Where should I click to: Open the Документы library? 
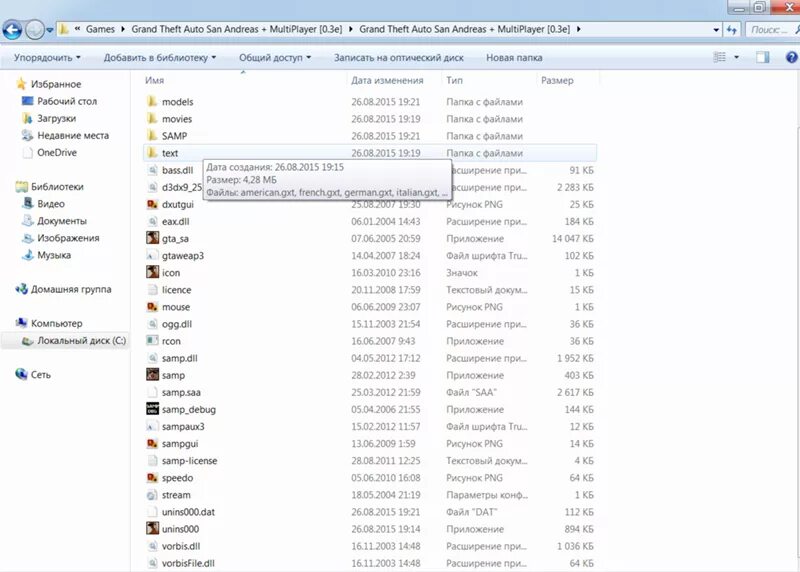[62, 221]
